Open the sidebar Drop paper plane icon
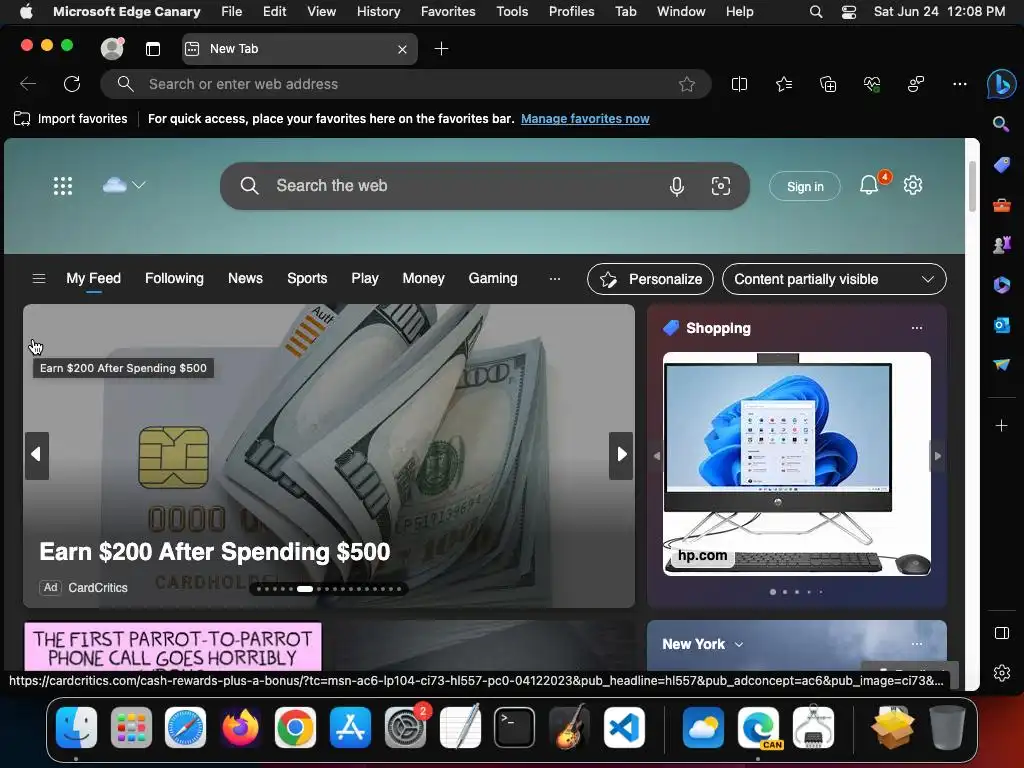1024x768 pixels. point(1001,364)
